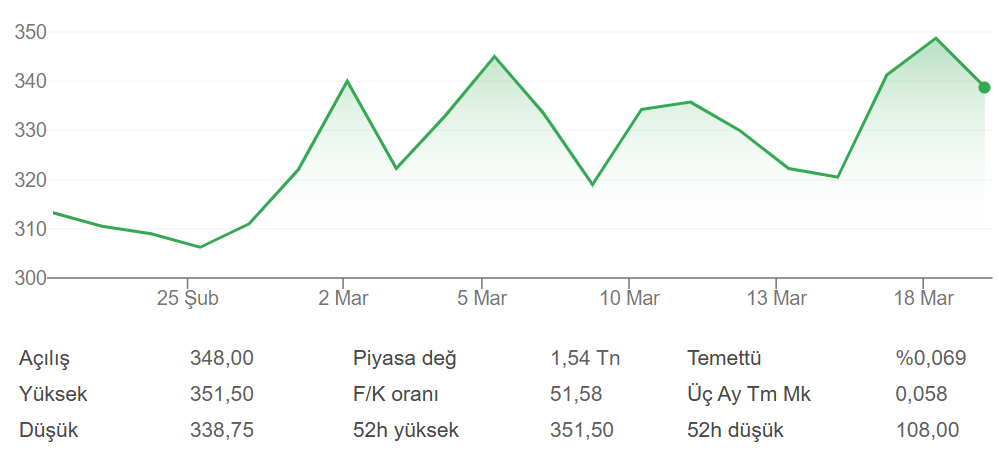Click the green end-point dot on chart
Screen dimensions: 999x462
click(x=984, y=88)
